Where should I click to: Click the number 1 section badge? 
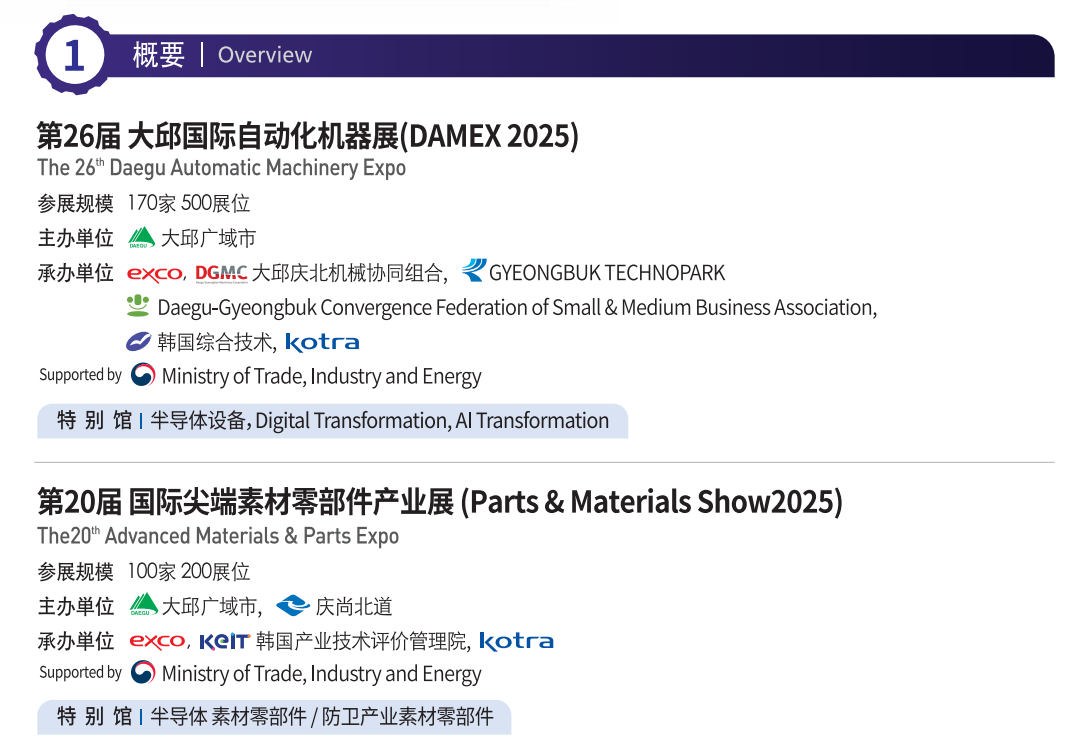73,55
